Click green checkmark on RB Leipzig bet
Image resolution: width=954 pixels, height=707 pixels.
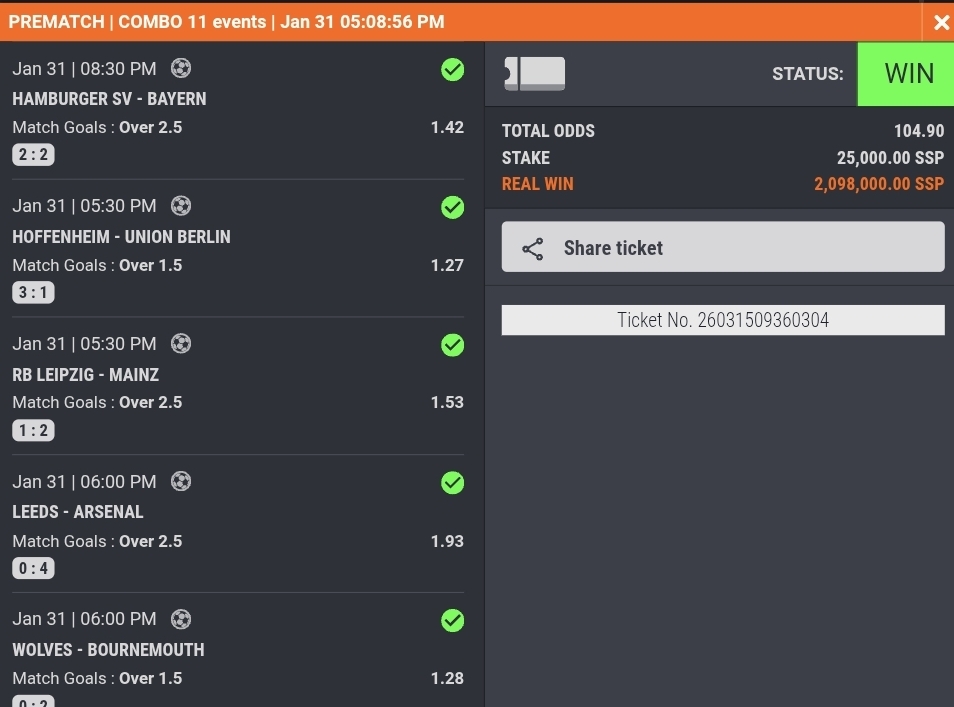pyautogui.click(x=453, y=345)
